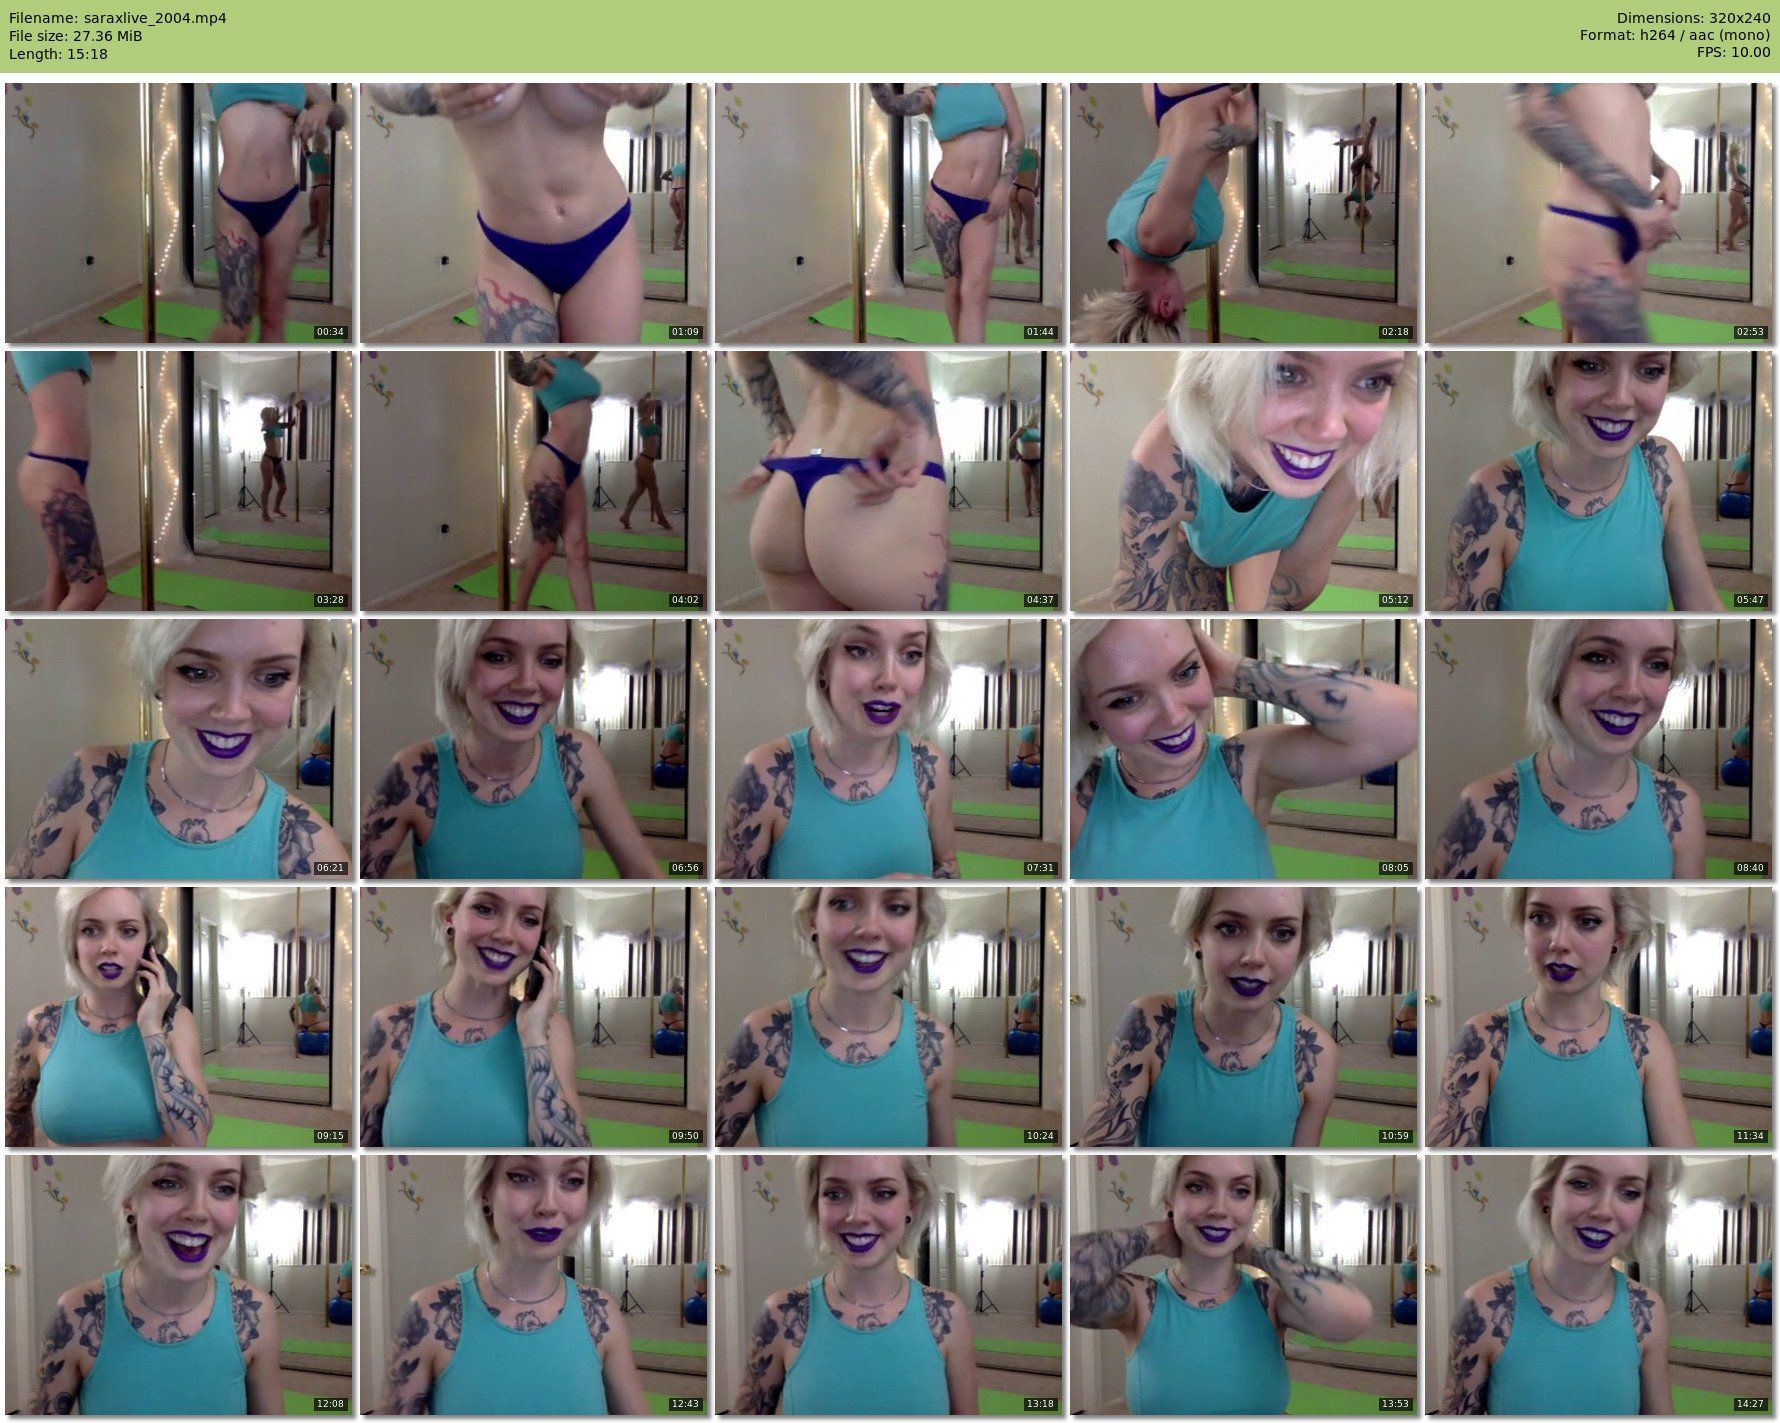Select the frame stamped 12:43
1780x1423 pixels.
(534, 1285)
